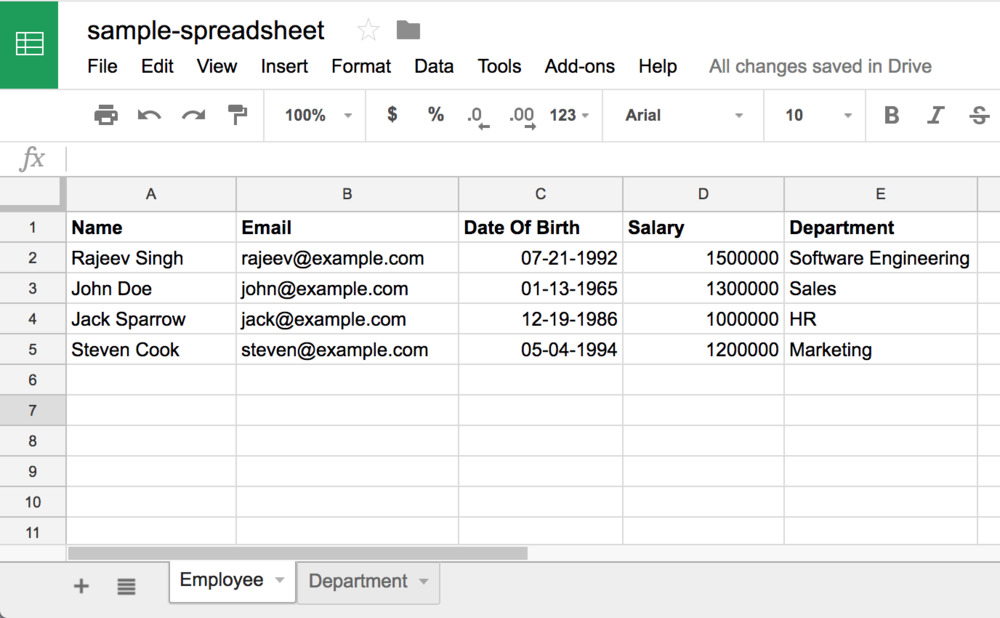Image resolution: width=1000 pixels, height=618 pixels.
Task: Open the Add-ons menu
Action: 580,66
